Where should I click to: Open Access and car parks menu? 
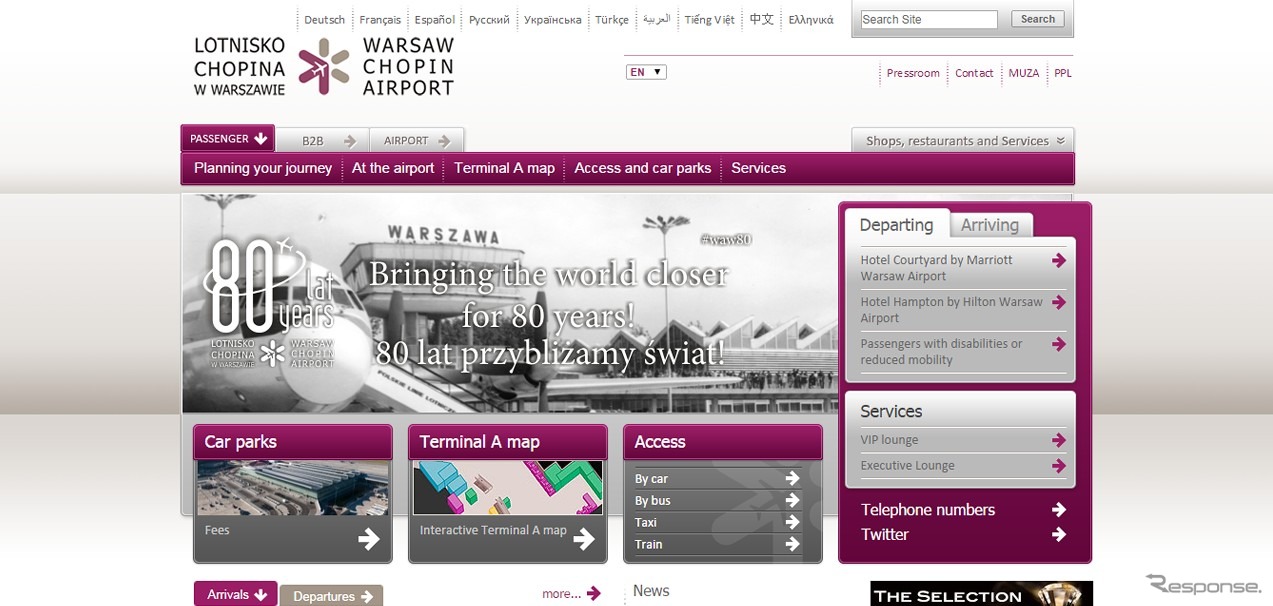point(643,168)
